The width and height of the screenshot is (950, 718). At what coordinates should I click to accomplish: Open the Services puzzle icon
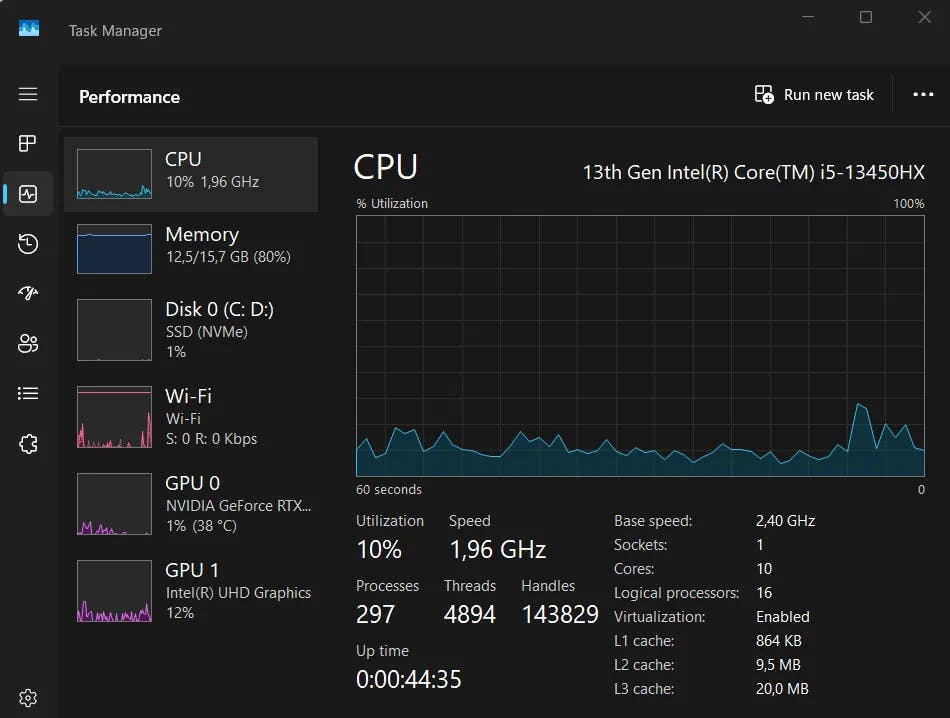[28, 444]
